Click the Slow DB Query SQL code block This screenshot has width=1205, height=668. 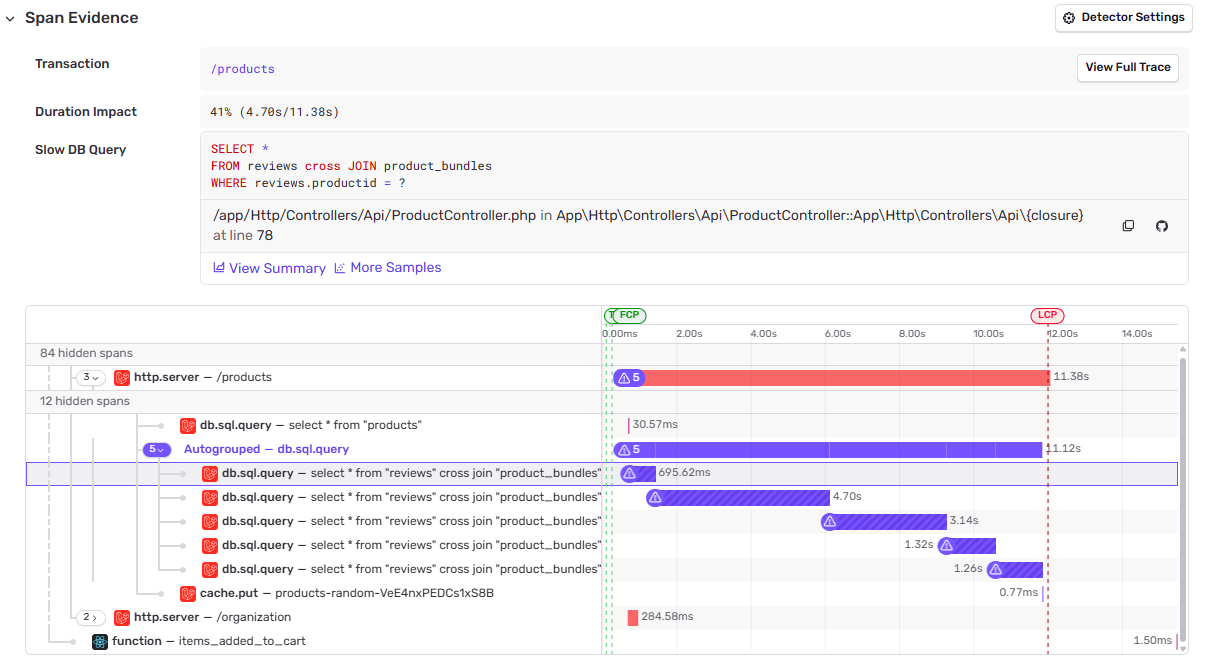(x=694, y=166)
